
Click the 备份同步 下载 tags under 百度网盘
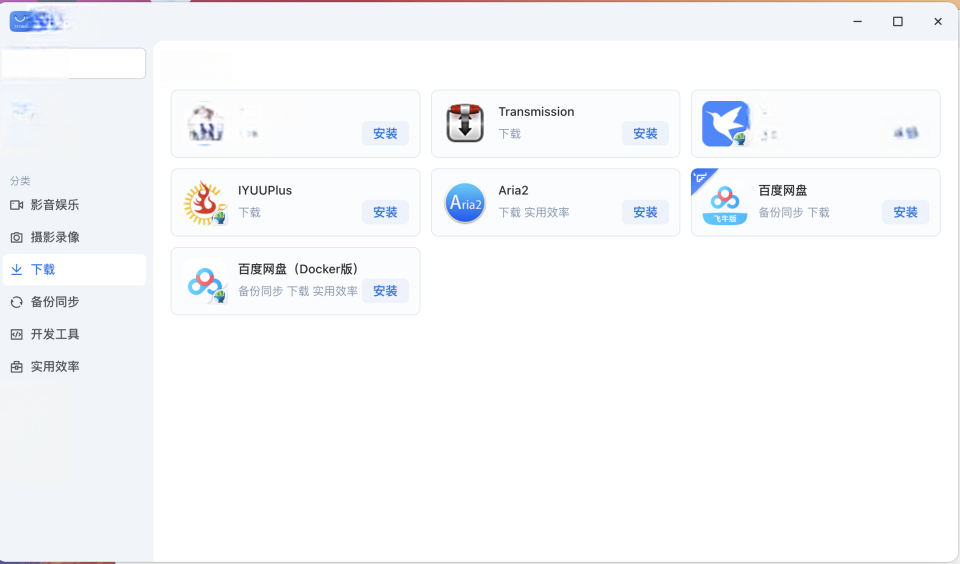click(x=794, y=212)
